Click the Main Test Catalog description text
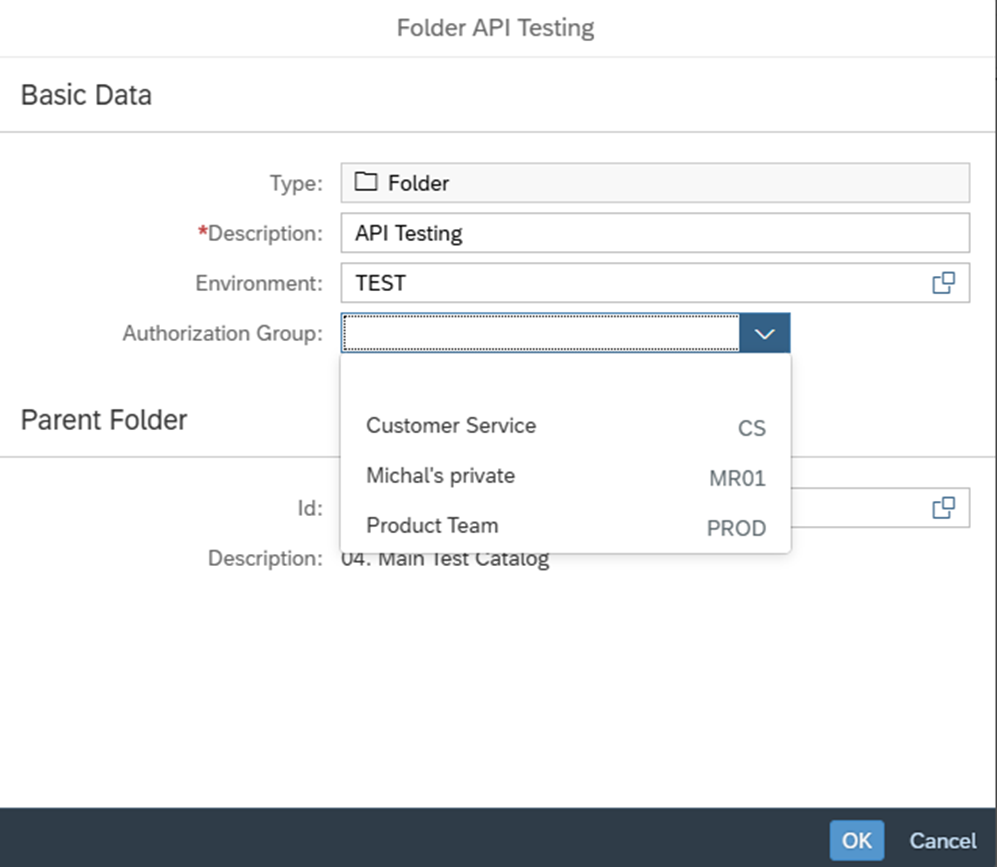997x867 pixels. pos(445,559)
